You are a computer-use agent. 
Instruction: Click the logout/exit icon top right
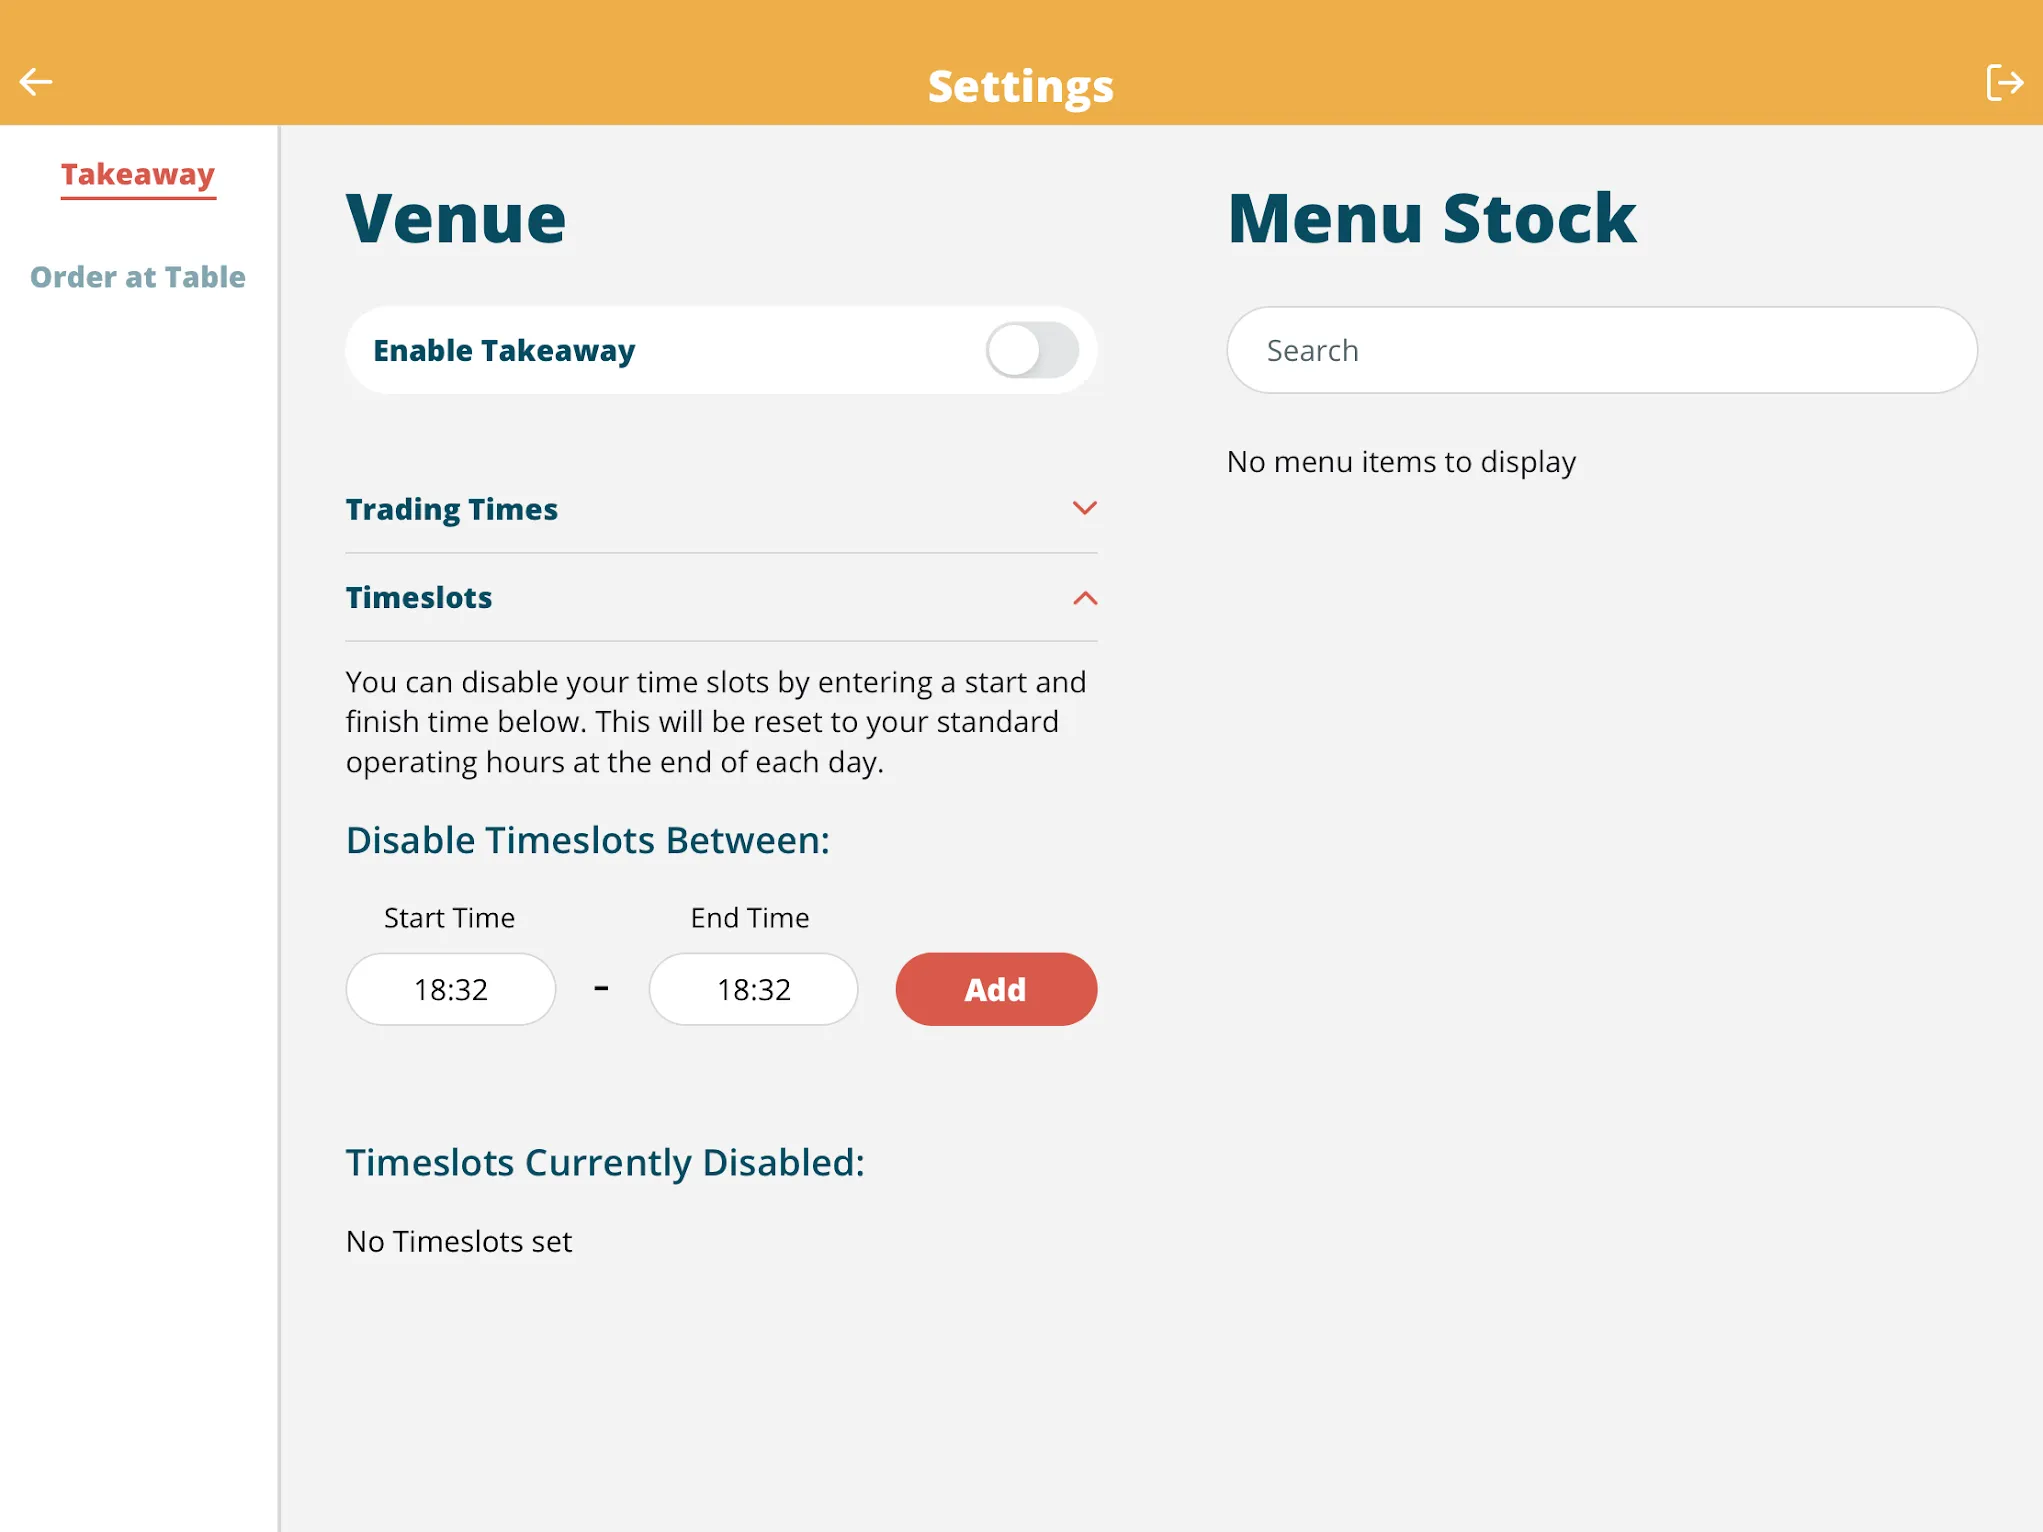(x=2004, y=80)
